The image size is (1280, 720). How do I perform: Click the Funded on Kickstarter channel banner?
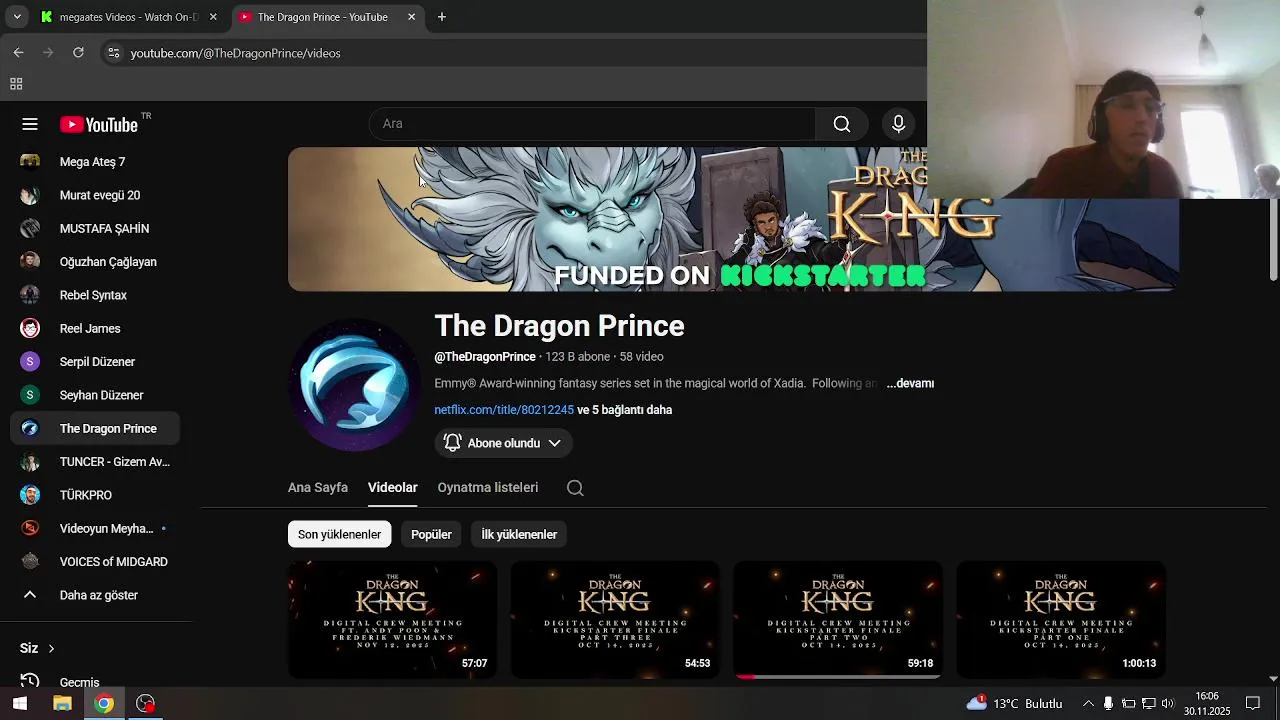[733, 219]
